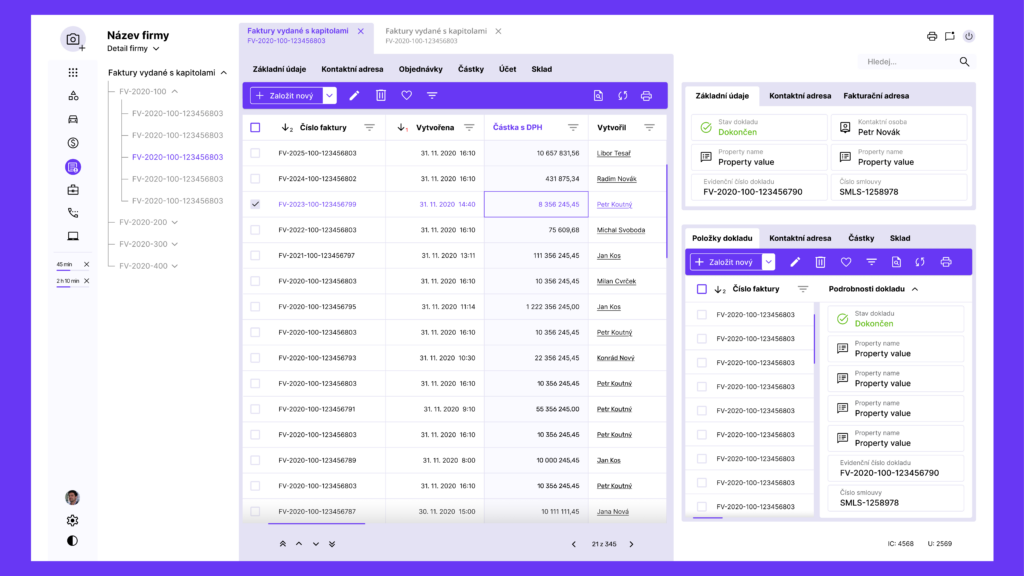Expand the FV-2020-200 tree node
This screenshot has width=1024, height=576.
[174, 222]
